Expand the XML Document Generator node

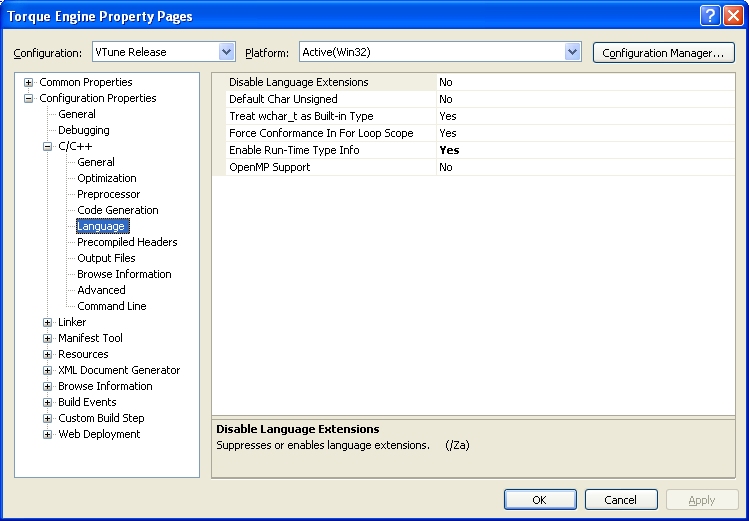tap(48, 370)
